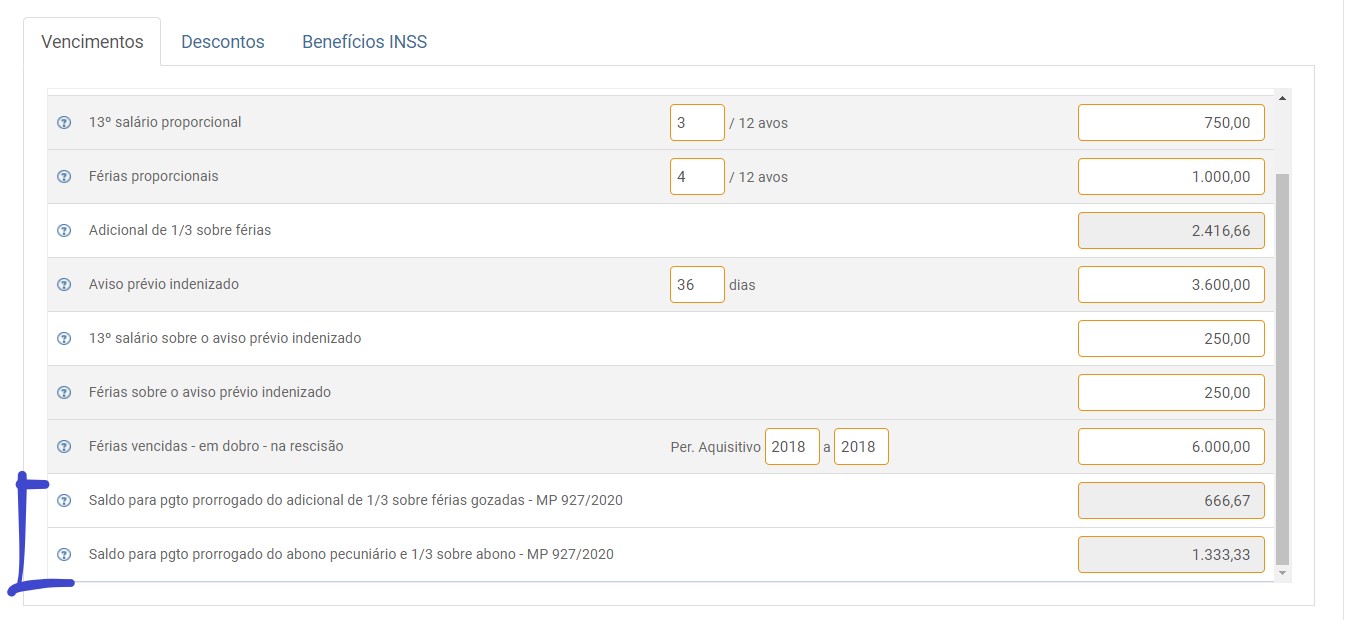Click help icon for Adicional de 1/3 sobre férias
This screenshot has width=1349, height=620.
pyautogui.click(x=65, y=231)
